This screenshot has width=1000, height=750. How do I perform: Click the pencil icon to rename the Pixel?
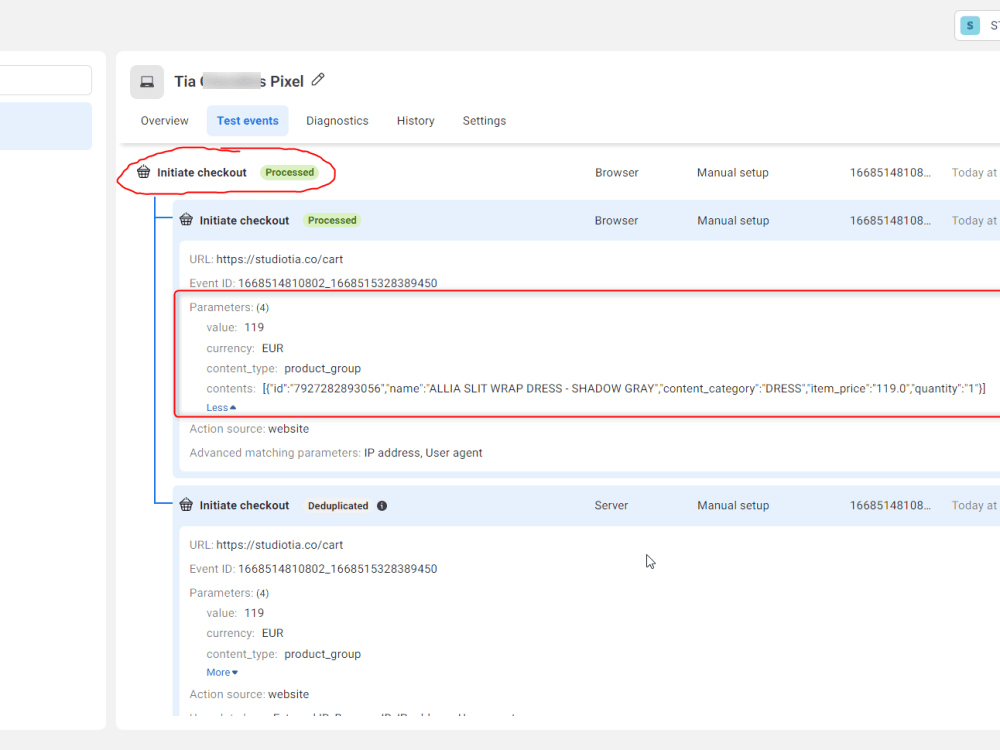[318, 80]
